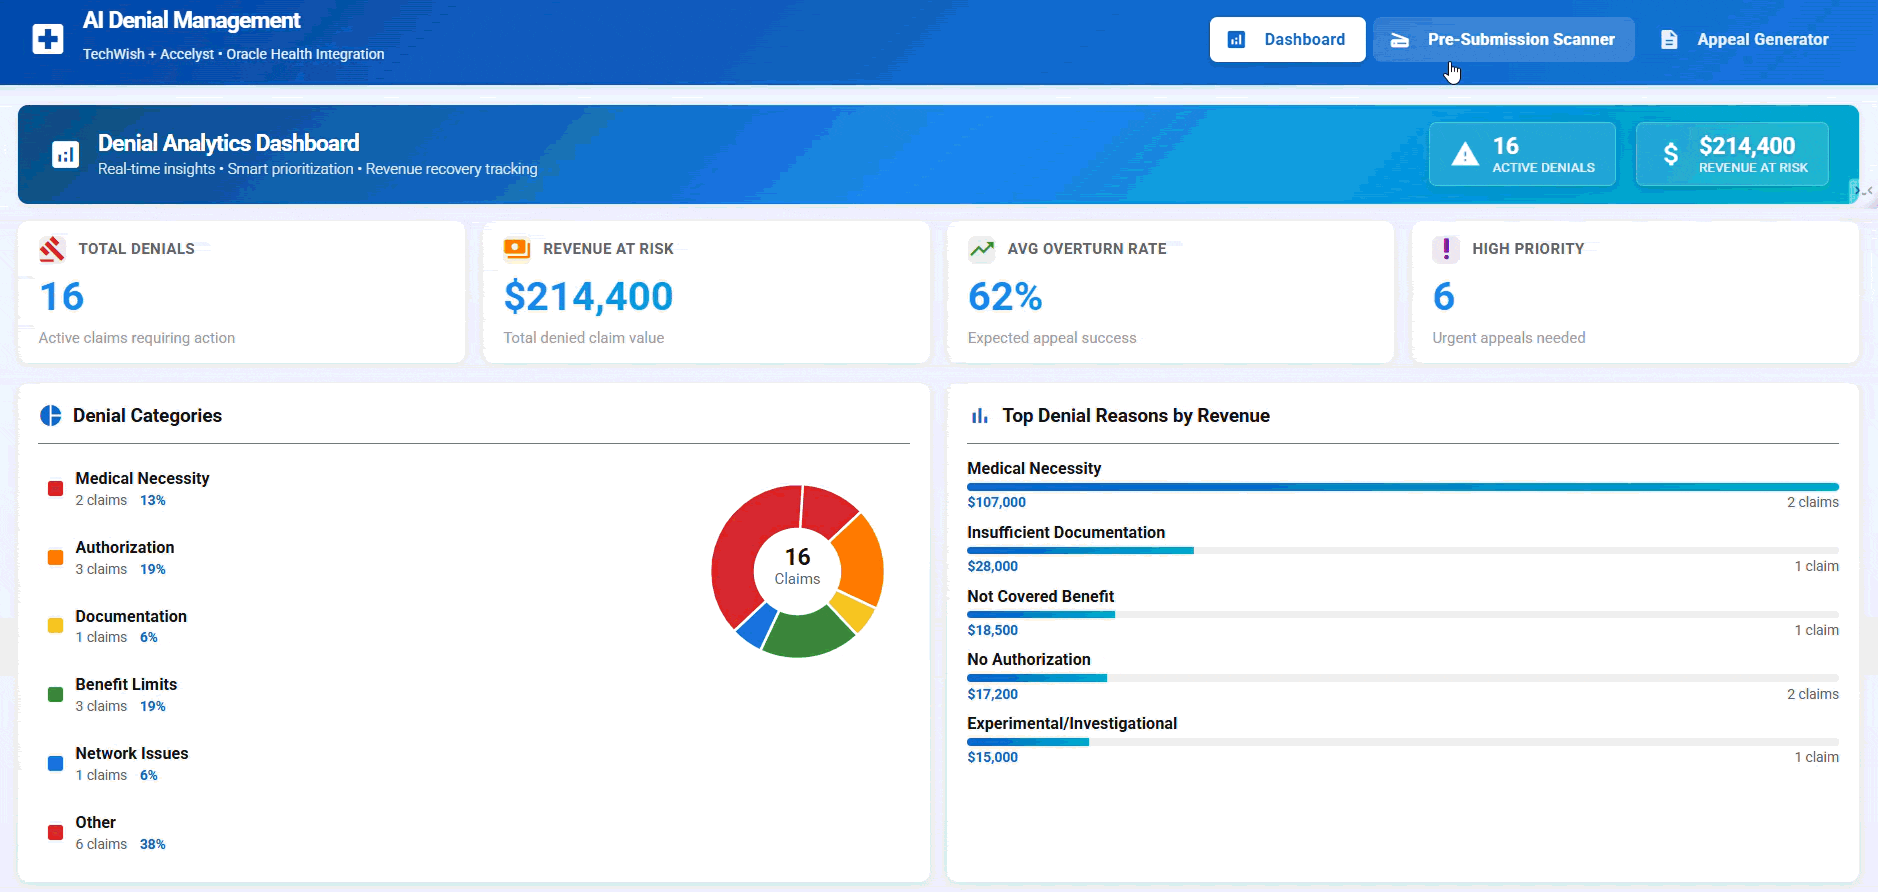Image resolution: width=1878 pixels, height=892 pixels.
Task: Click the Avg Overturn Rate trend icon
Action: [982, 249]
